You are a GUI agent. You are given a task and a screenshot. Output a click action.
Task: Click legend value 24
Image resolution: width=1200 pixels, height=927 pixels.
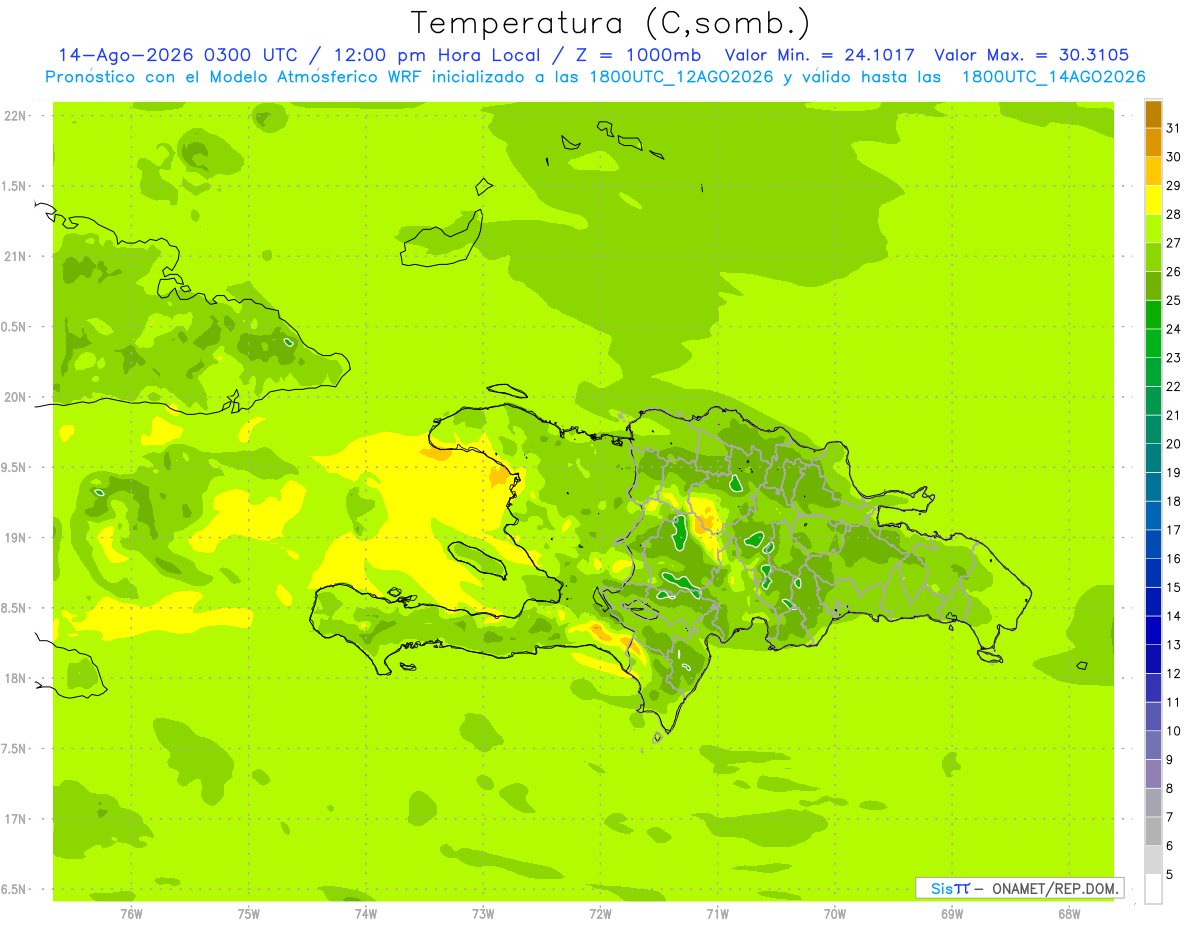pos(1173,329)
